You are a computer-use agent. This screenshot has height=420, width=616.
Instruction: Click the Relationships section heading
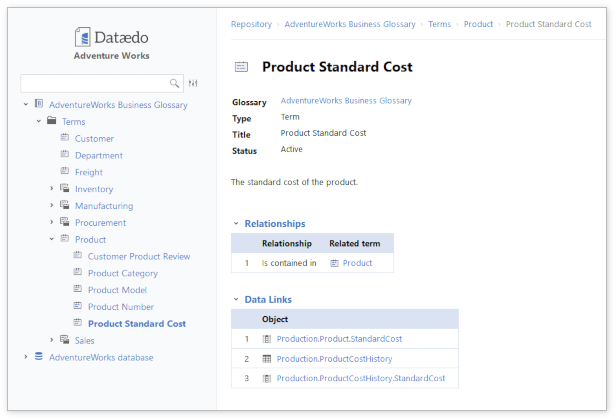tap(275, 224)
